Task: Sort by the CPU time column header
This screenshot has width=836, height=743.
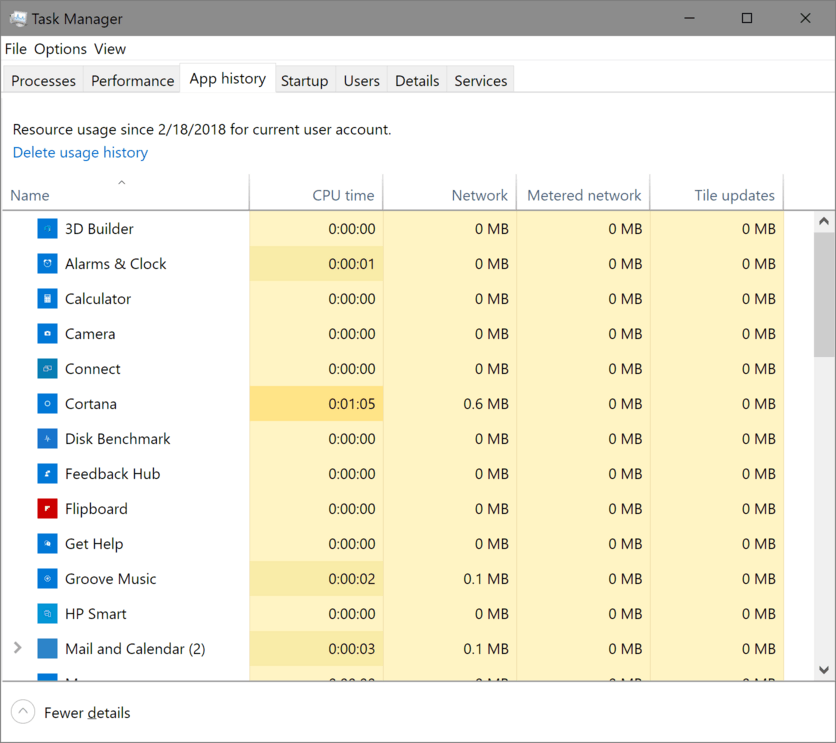Action: pos(316,192)
